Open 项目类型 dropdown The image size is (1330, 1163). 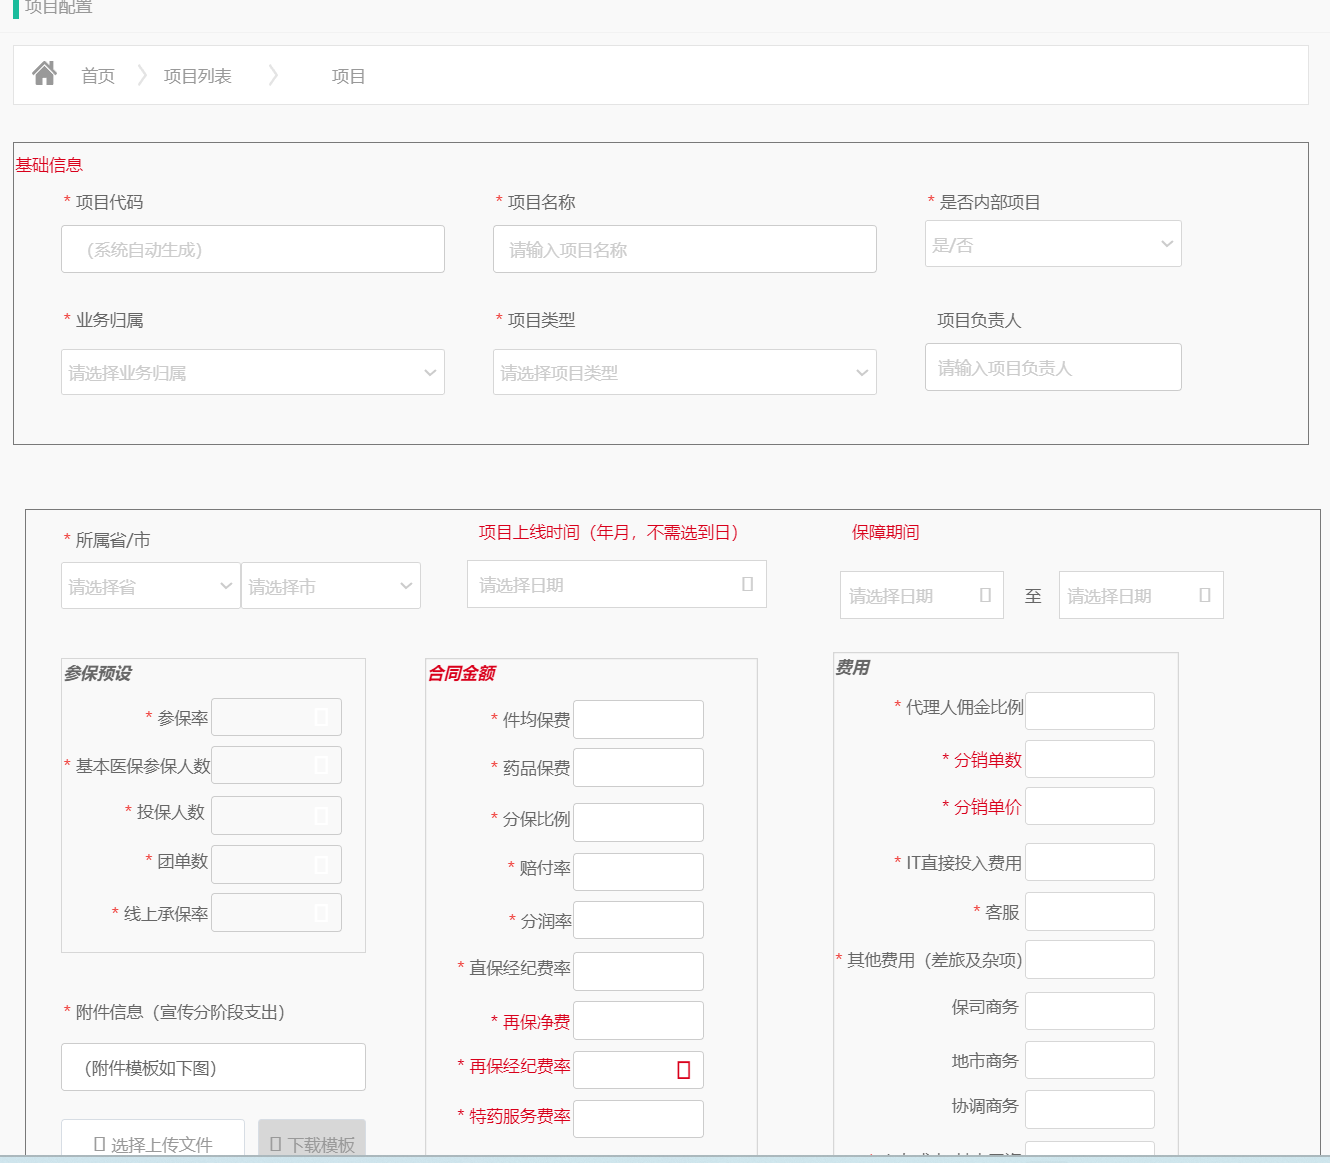tap(685, 372)
